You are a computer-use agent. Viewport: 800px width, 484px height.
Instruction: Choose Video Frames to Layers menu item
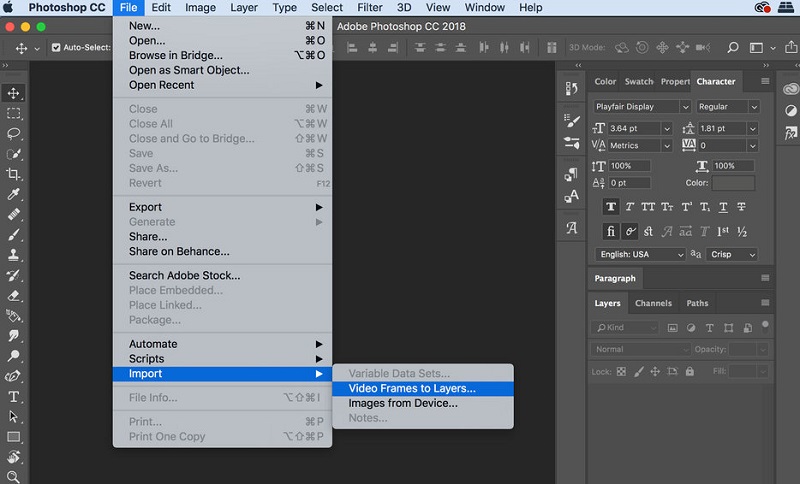tap(423, 388)
